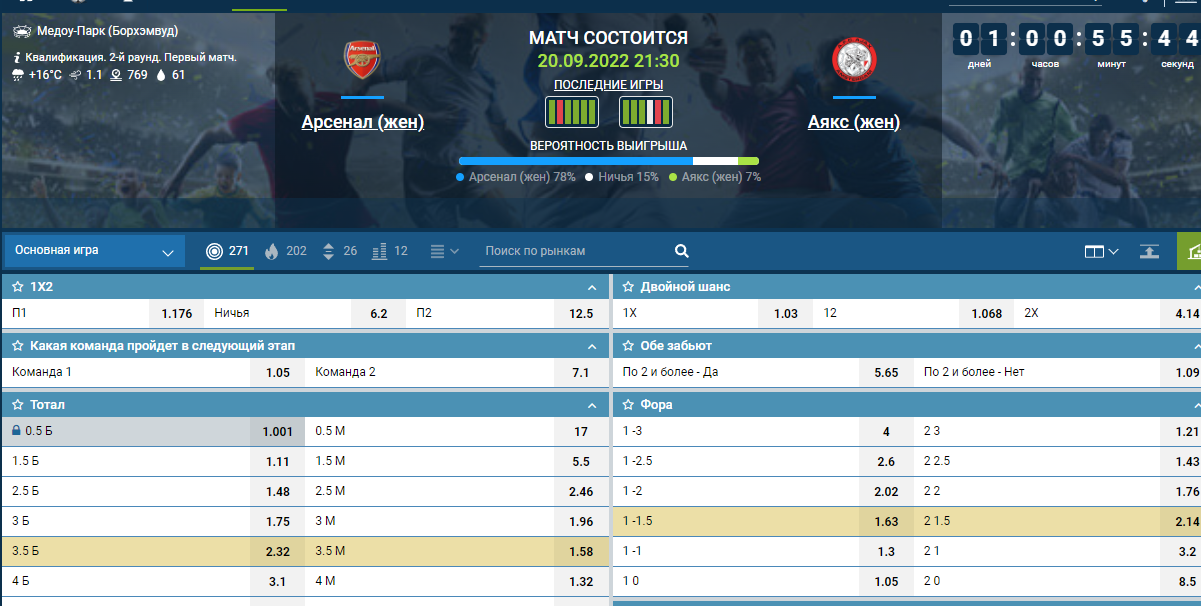Click the bar chart icon with 12
This screenshot has height=606, width=1201.
379,251
